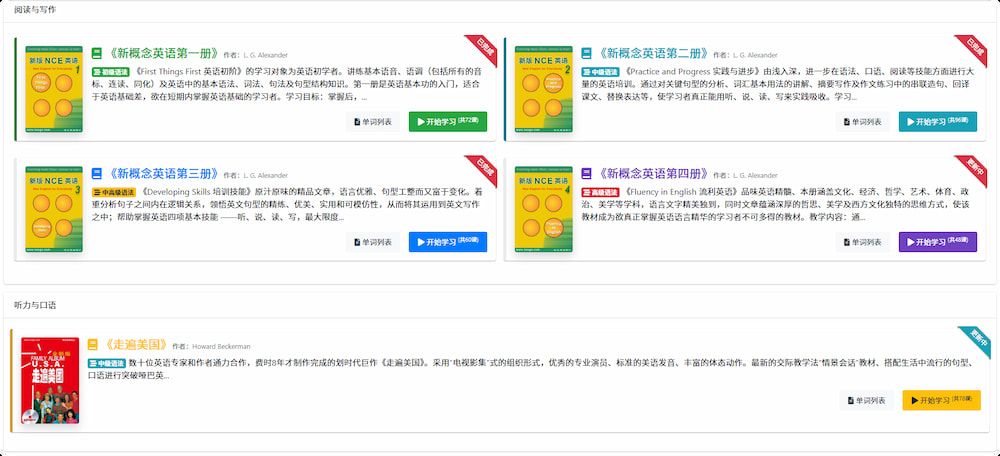The image size is (1000, 456).
Task: Click the 初级语法 tag on 新概念英语第一册
Action: point(111,73)
